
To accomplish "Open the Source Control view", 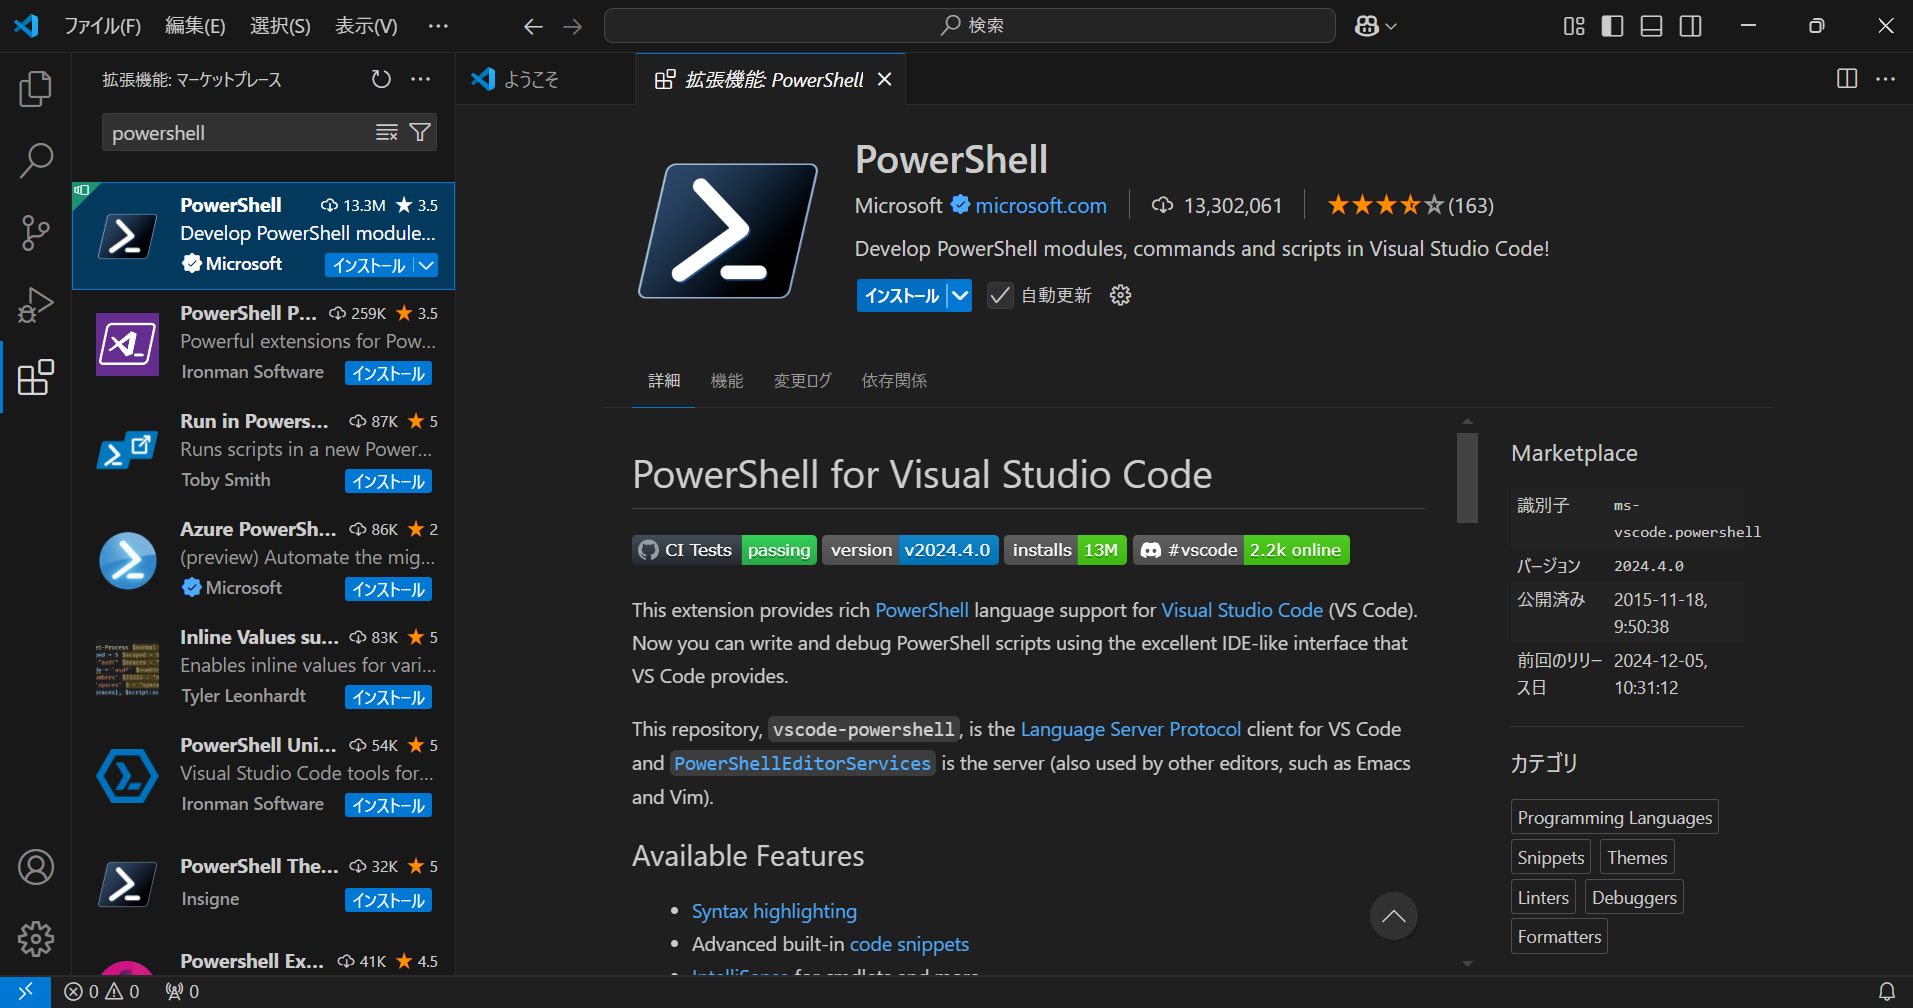I will click(35, 232).
